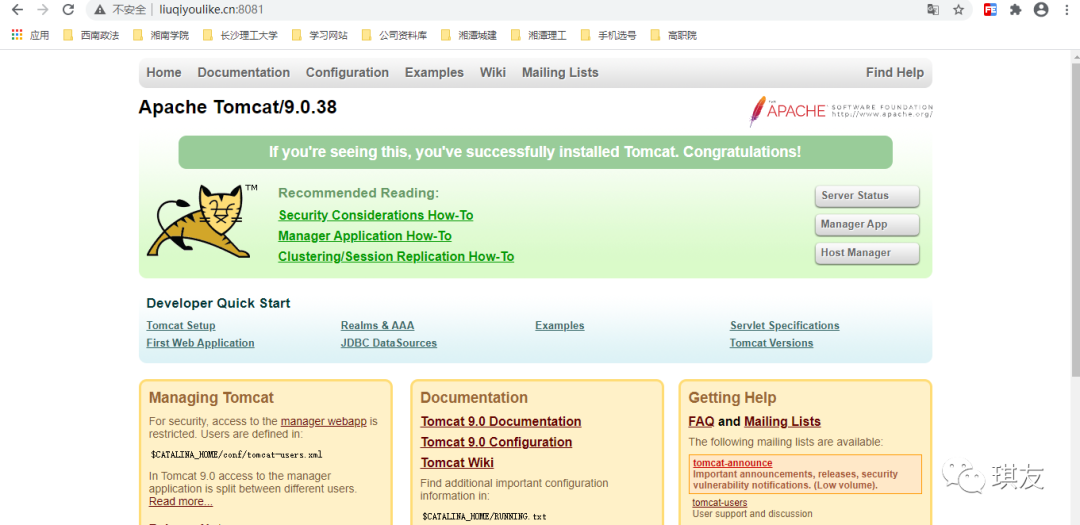Open 西南政法 bookmark folder
This screenshot has width=1080, height=525.
coord(91,35)
